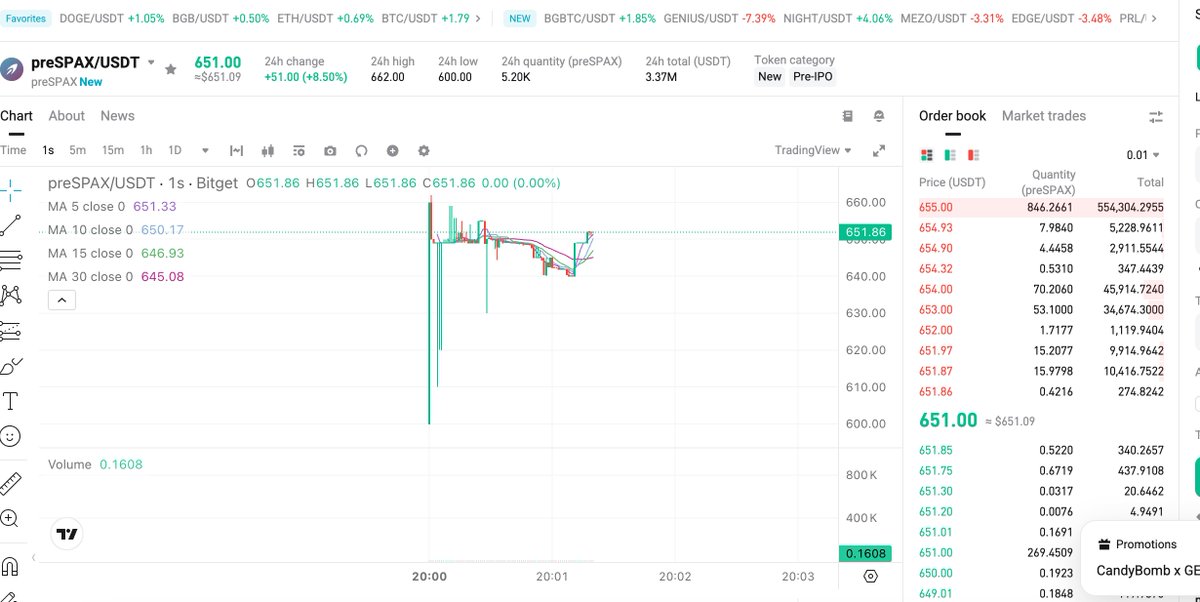
Task: Expand chart to fullscreen
Action: pos(879,151)
